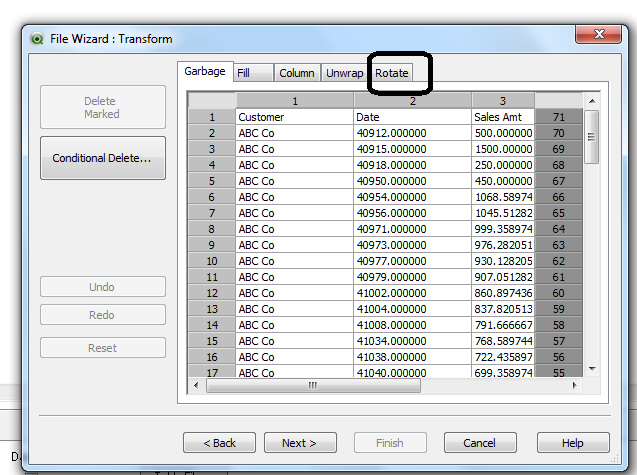Screen dimensions: 637x475
Task: Select row header 1
Action: (x=212, y=117)
